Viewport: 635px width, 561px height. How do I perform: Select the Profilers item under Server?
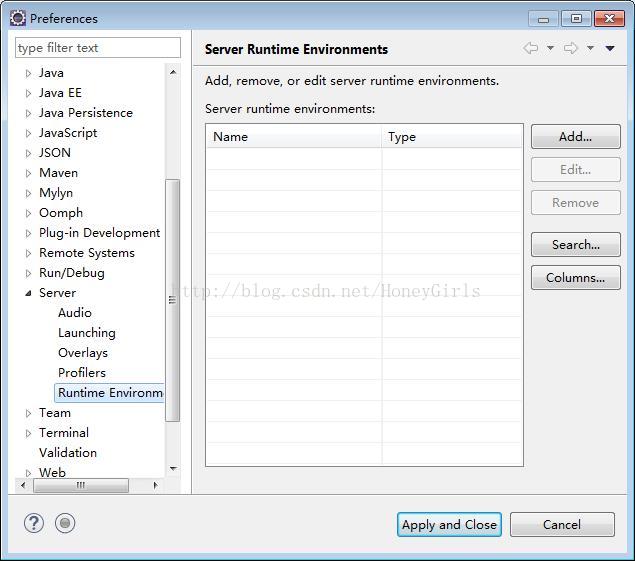[82, 373]
